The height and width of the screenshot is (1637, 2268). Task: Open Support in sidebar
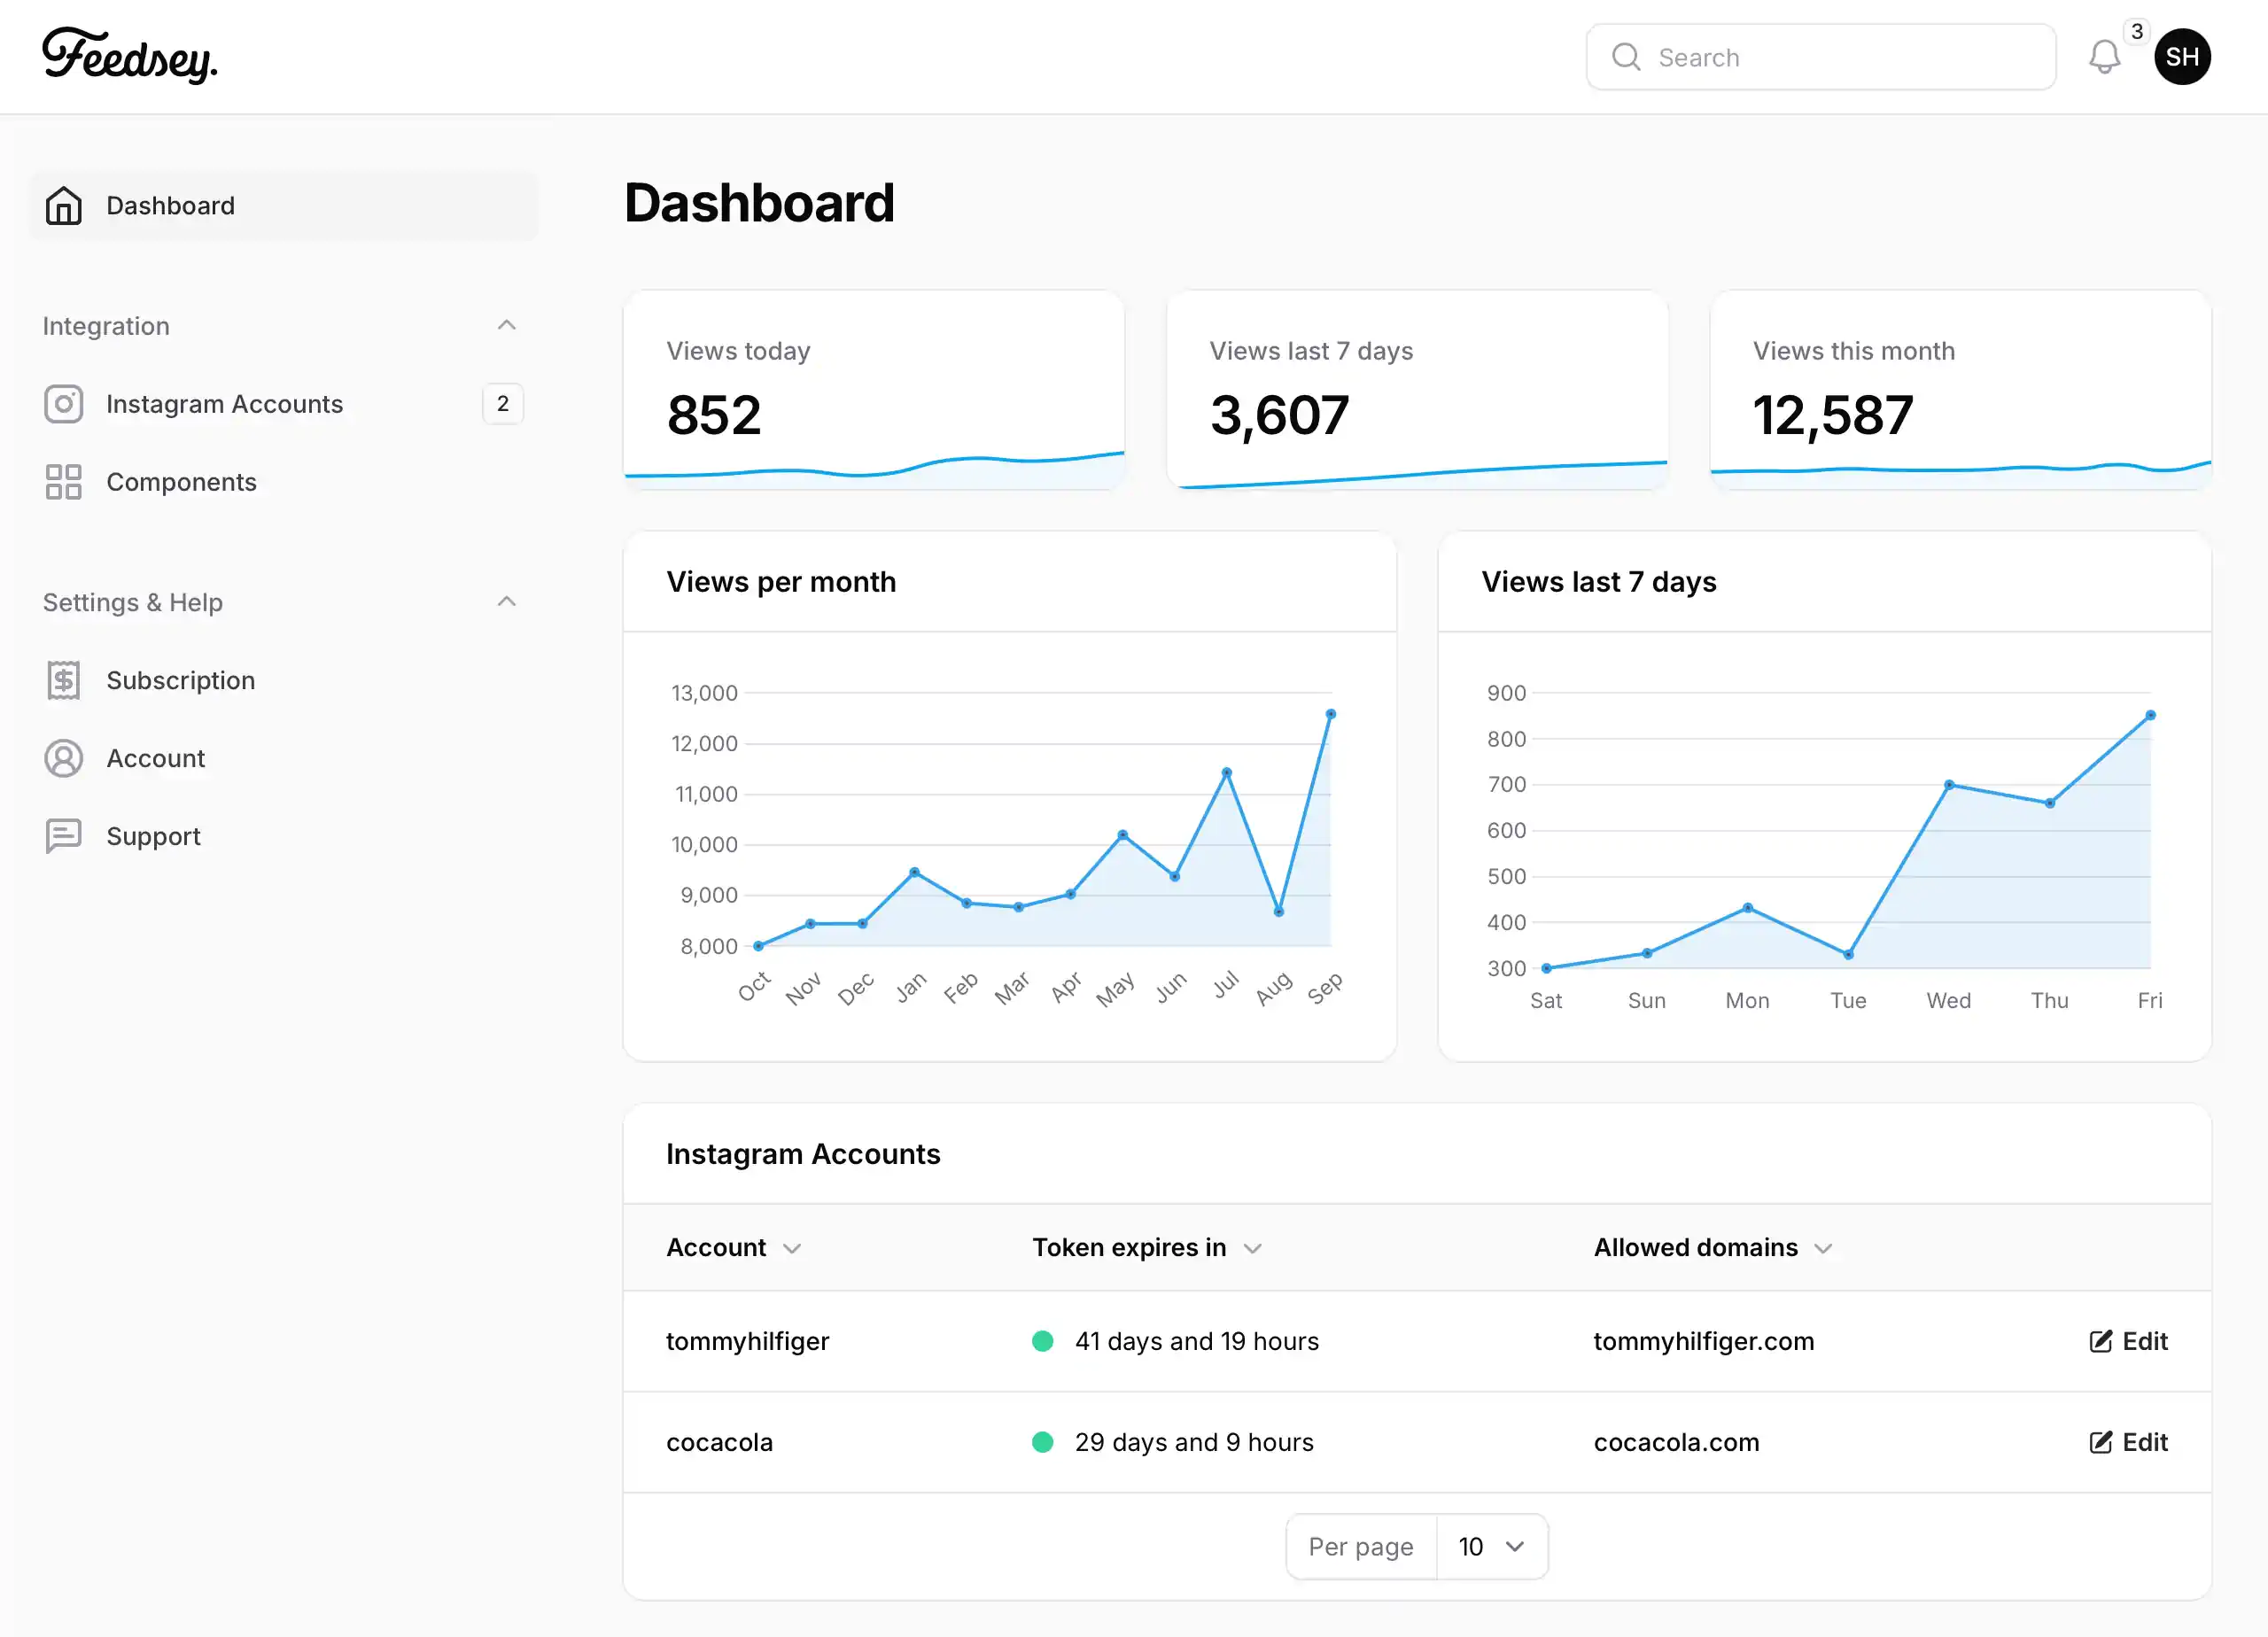284,836
